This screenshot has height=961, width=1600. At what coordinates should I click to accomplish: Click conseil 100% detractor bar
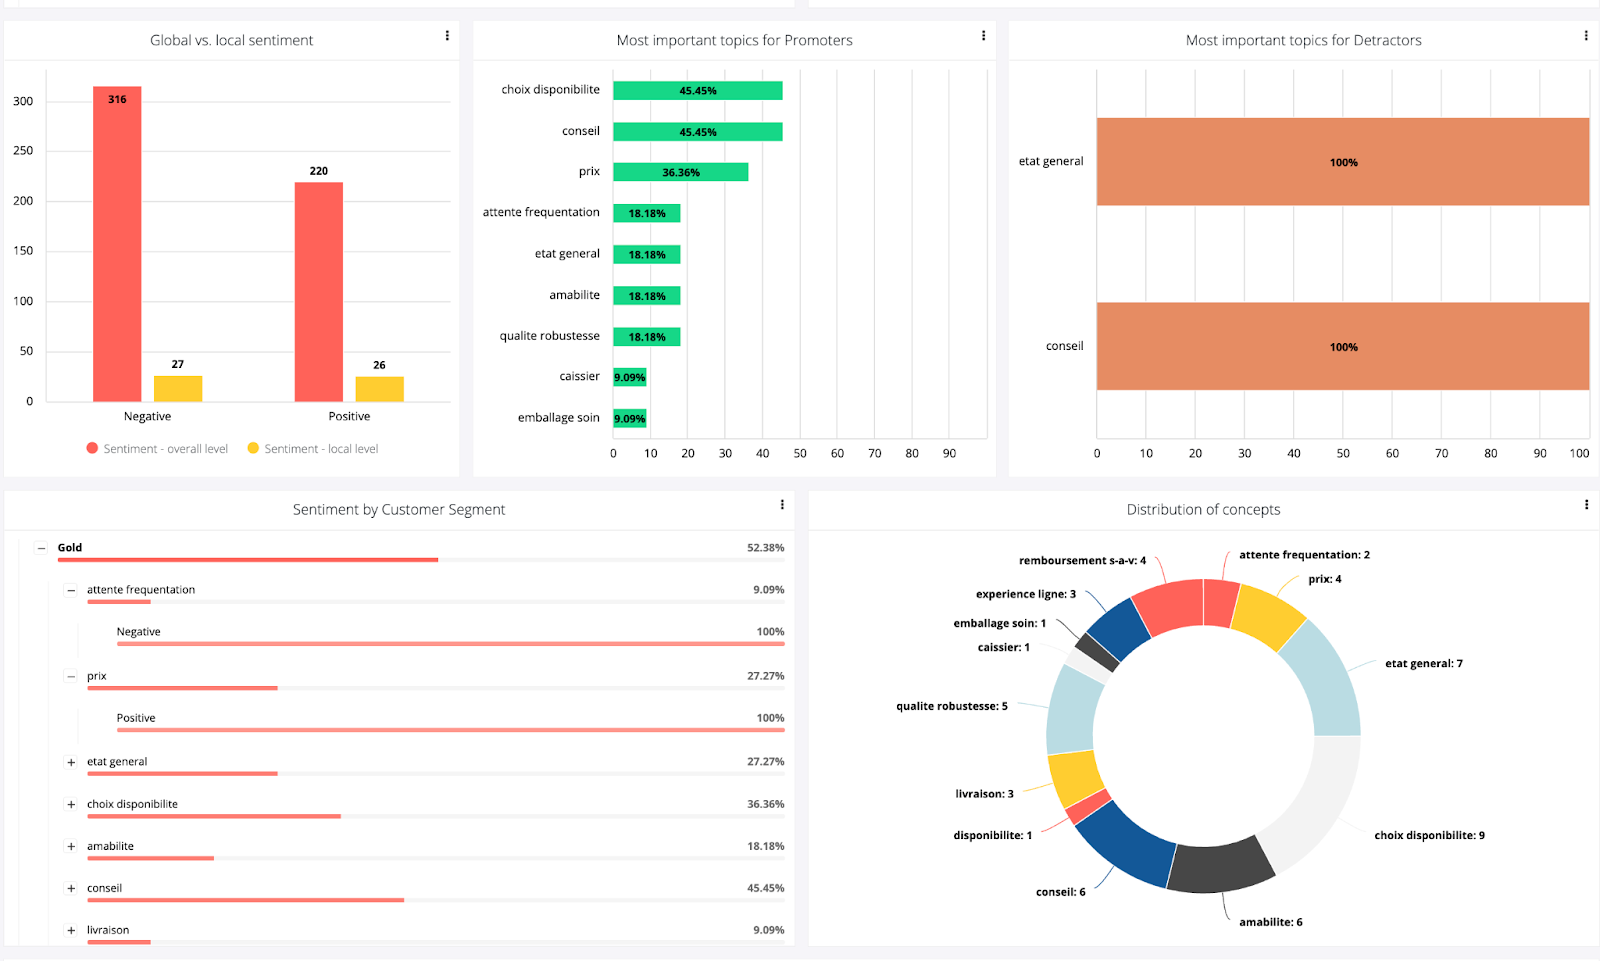click(1343, 346)
